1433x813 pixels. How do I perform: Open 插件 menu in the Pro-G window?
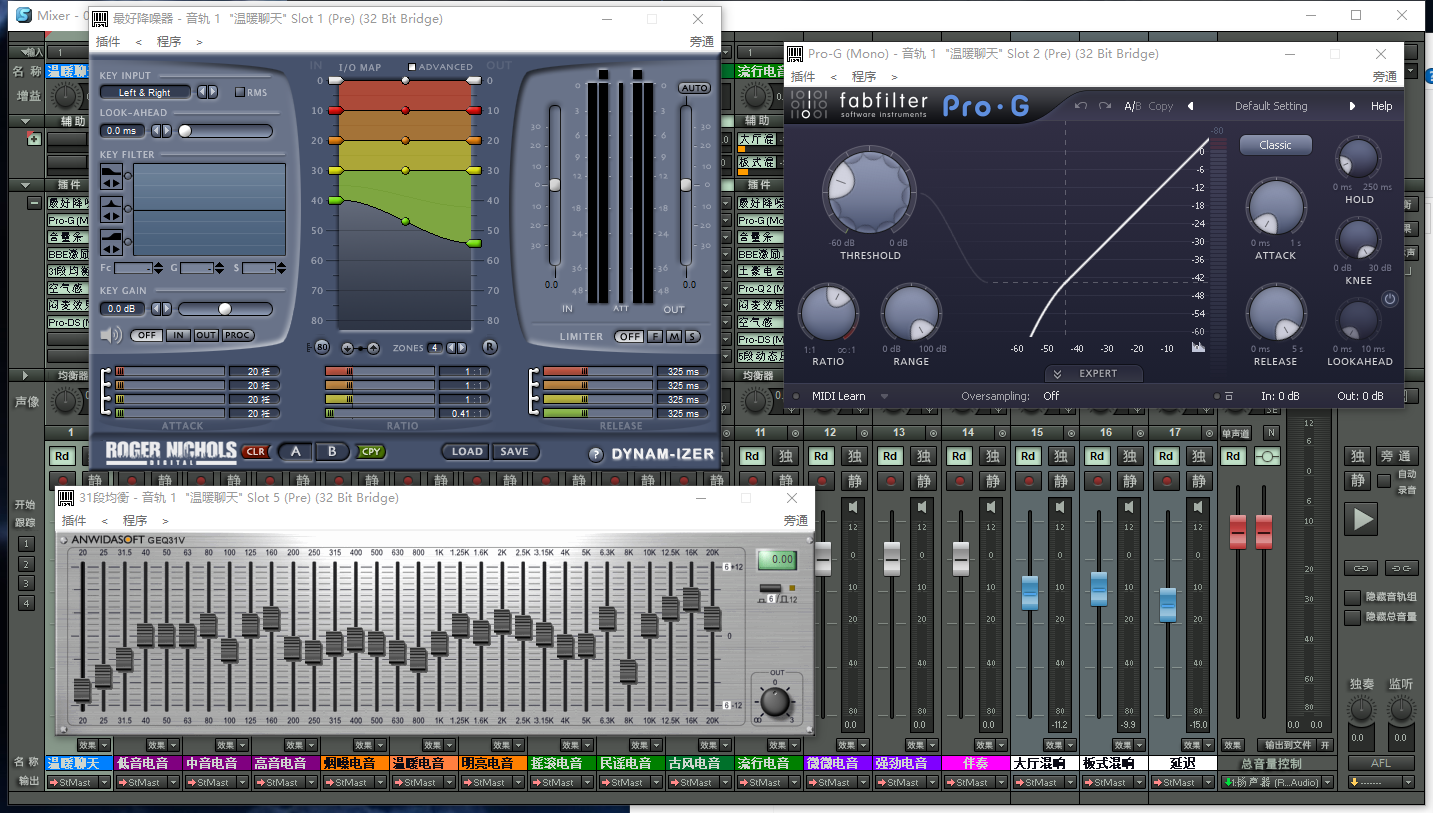(803, 77)
